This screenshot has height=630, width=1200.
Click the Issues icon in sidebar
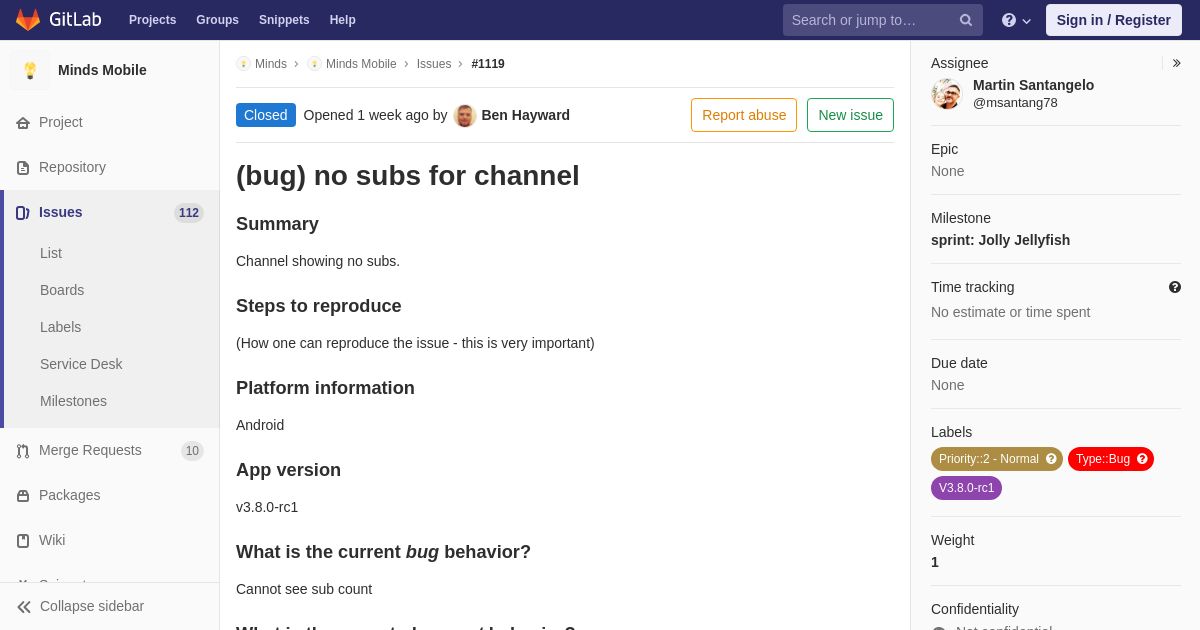click(23, 213)
